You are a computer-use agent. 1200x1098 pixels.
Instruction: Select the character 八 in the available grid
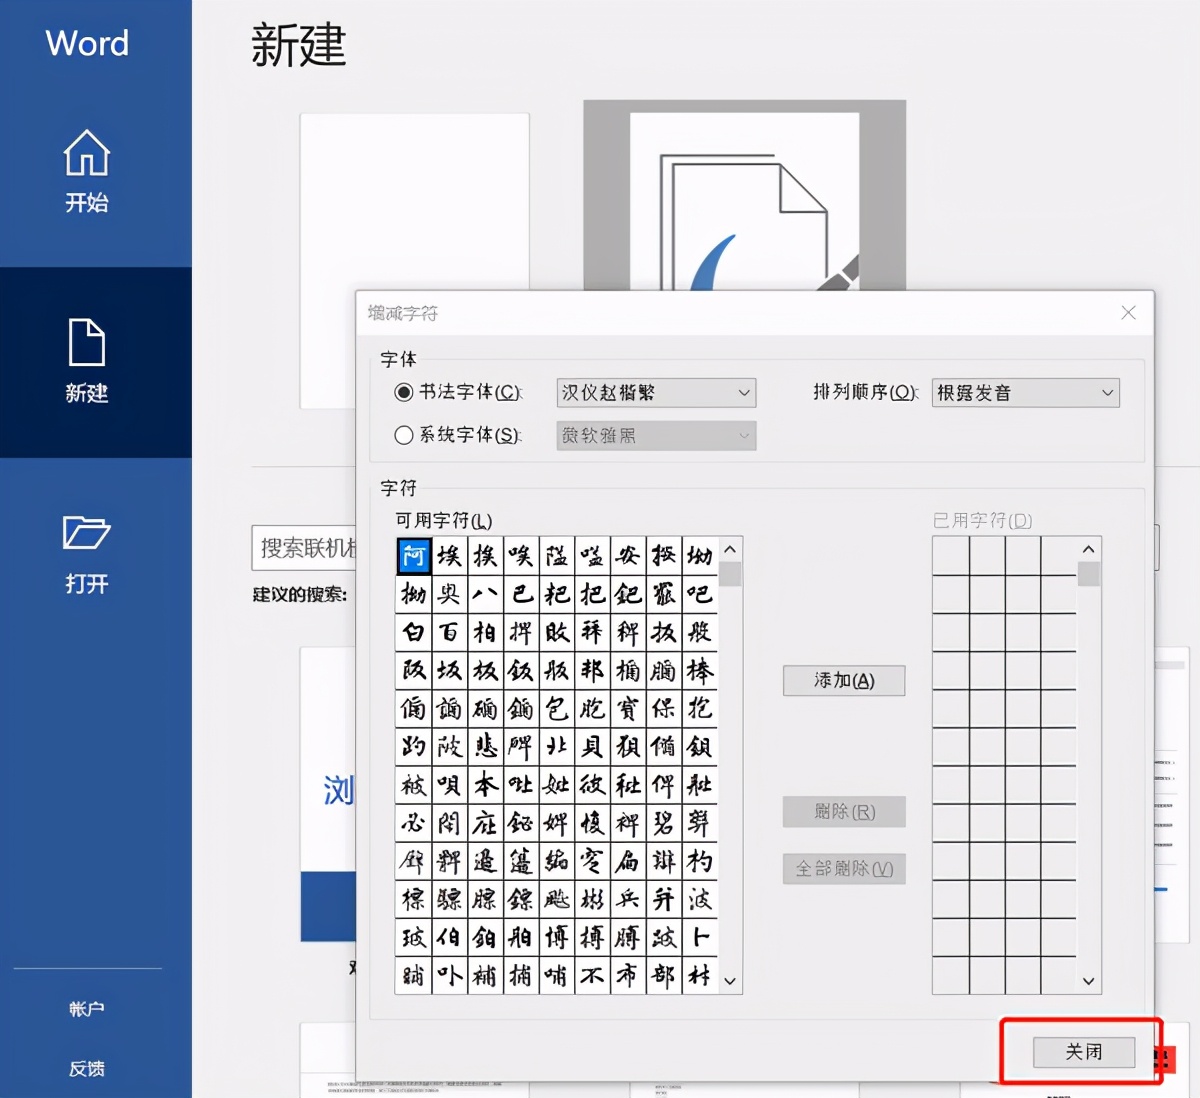[x=485, y=594]
